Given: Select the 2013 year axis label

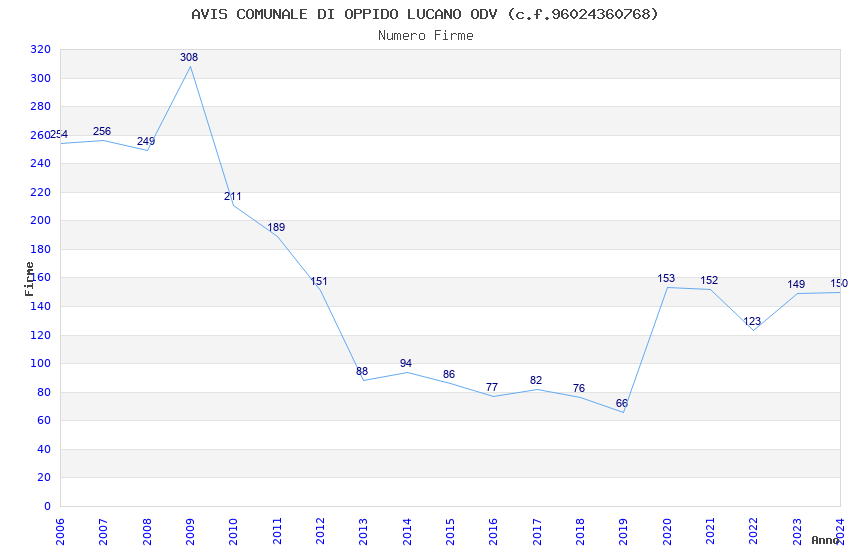Looking at the screenshot, I should [x=363, y=531].
